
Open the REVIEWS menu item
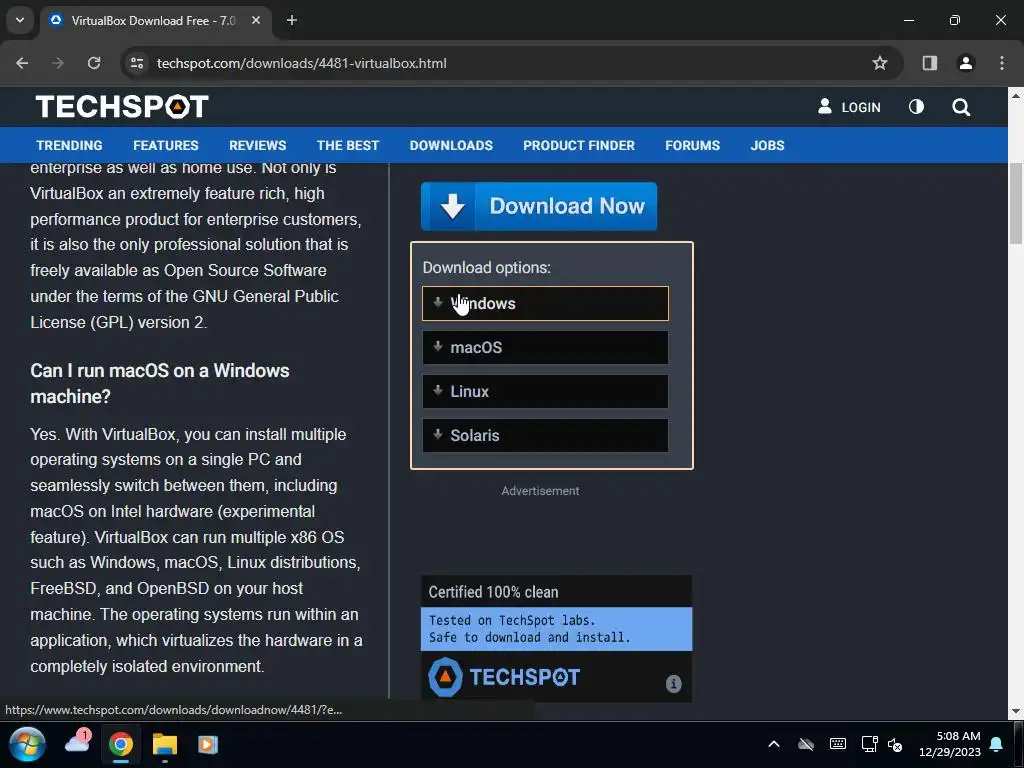257,146
